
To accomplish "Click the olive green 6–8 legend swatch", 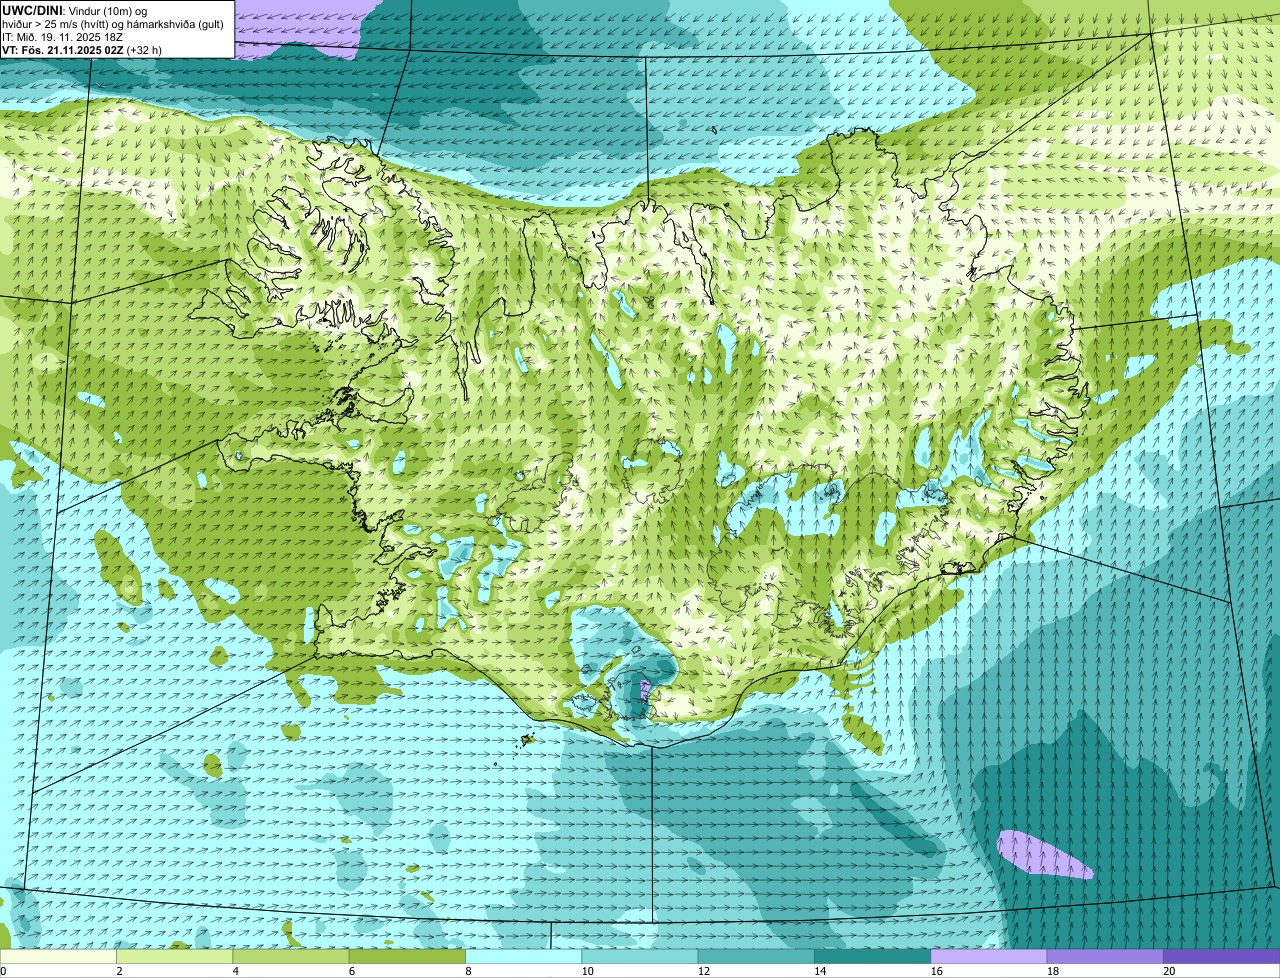I will pos(407,957).
